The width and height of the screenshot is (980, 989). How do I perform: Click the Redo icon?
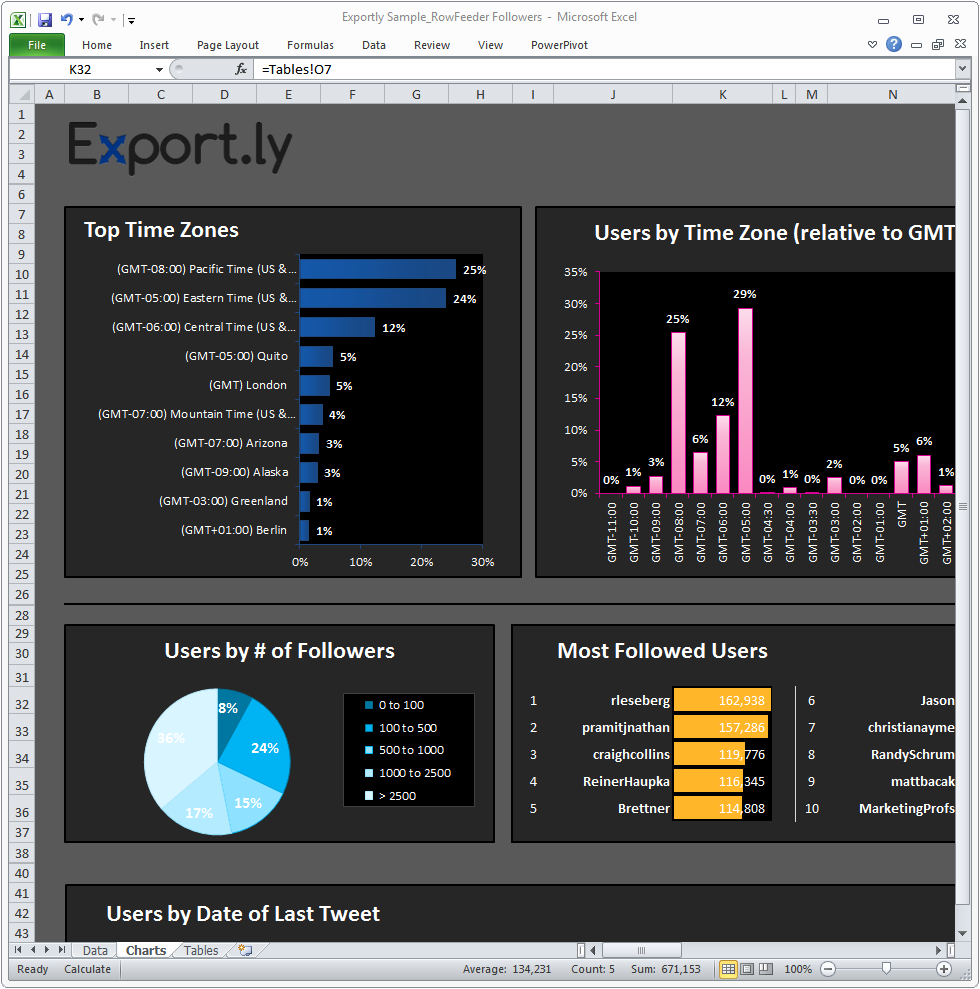point(98,20)
